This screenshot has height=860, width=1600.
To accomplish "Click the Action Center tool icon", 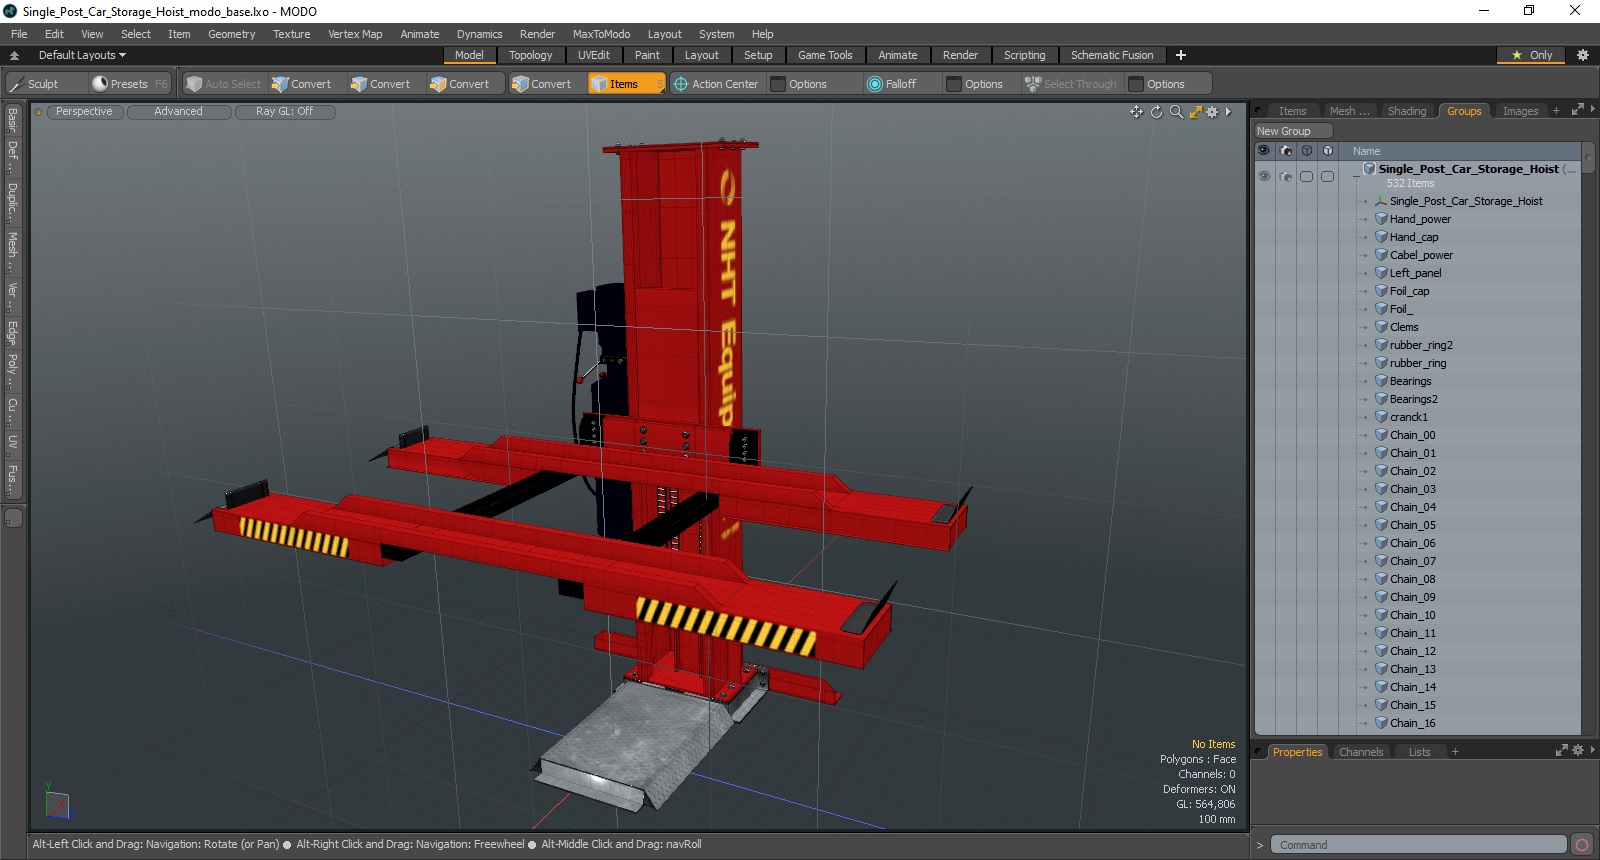I will pos(681,84).
